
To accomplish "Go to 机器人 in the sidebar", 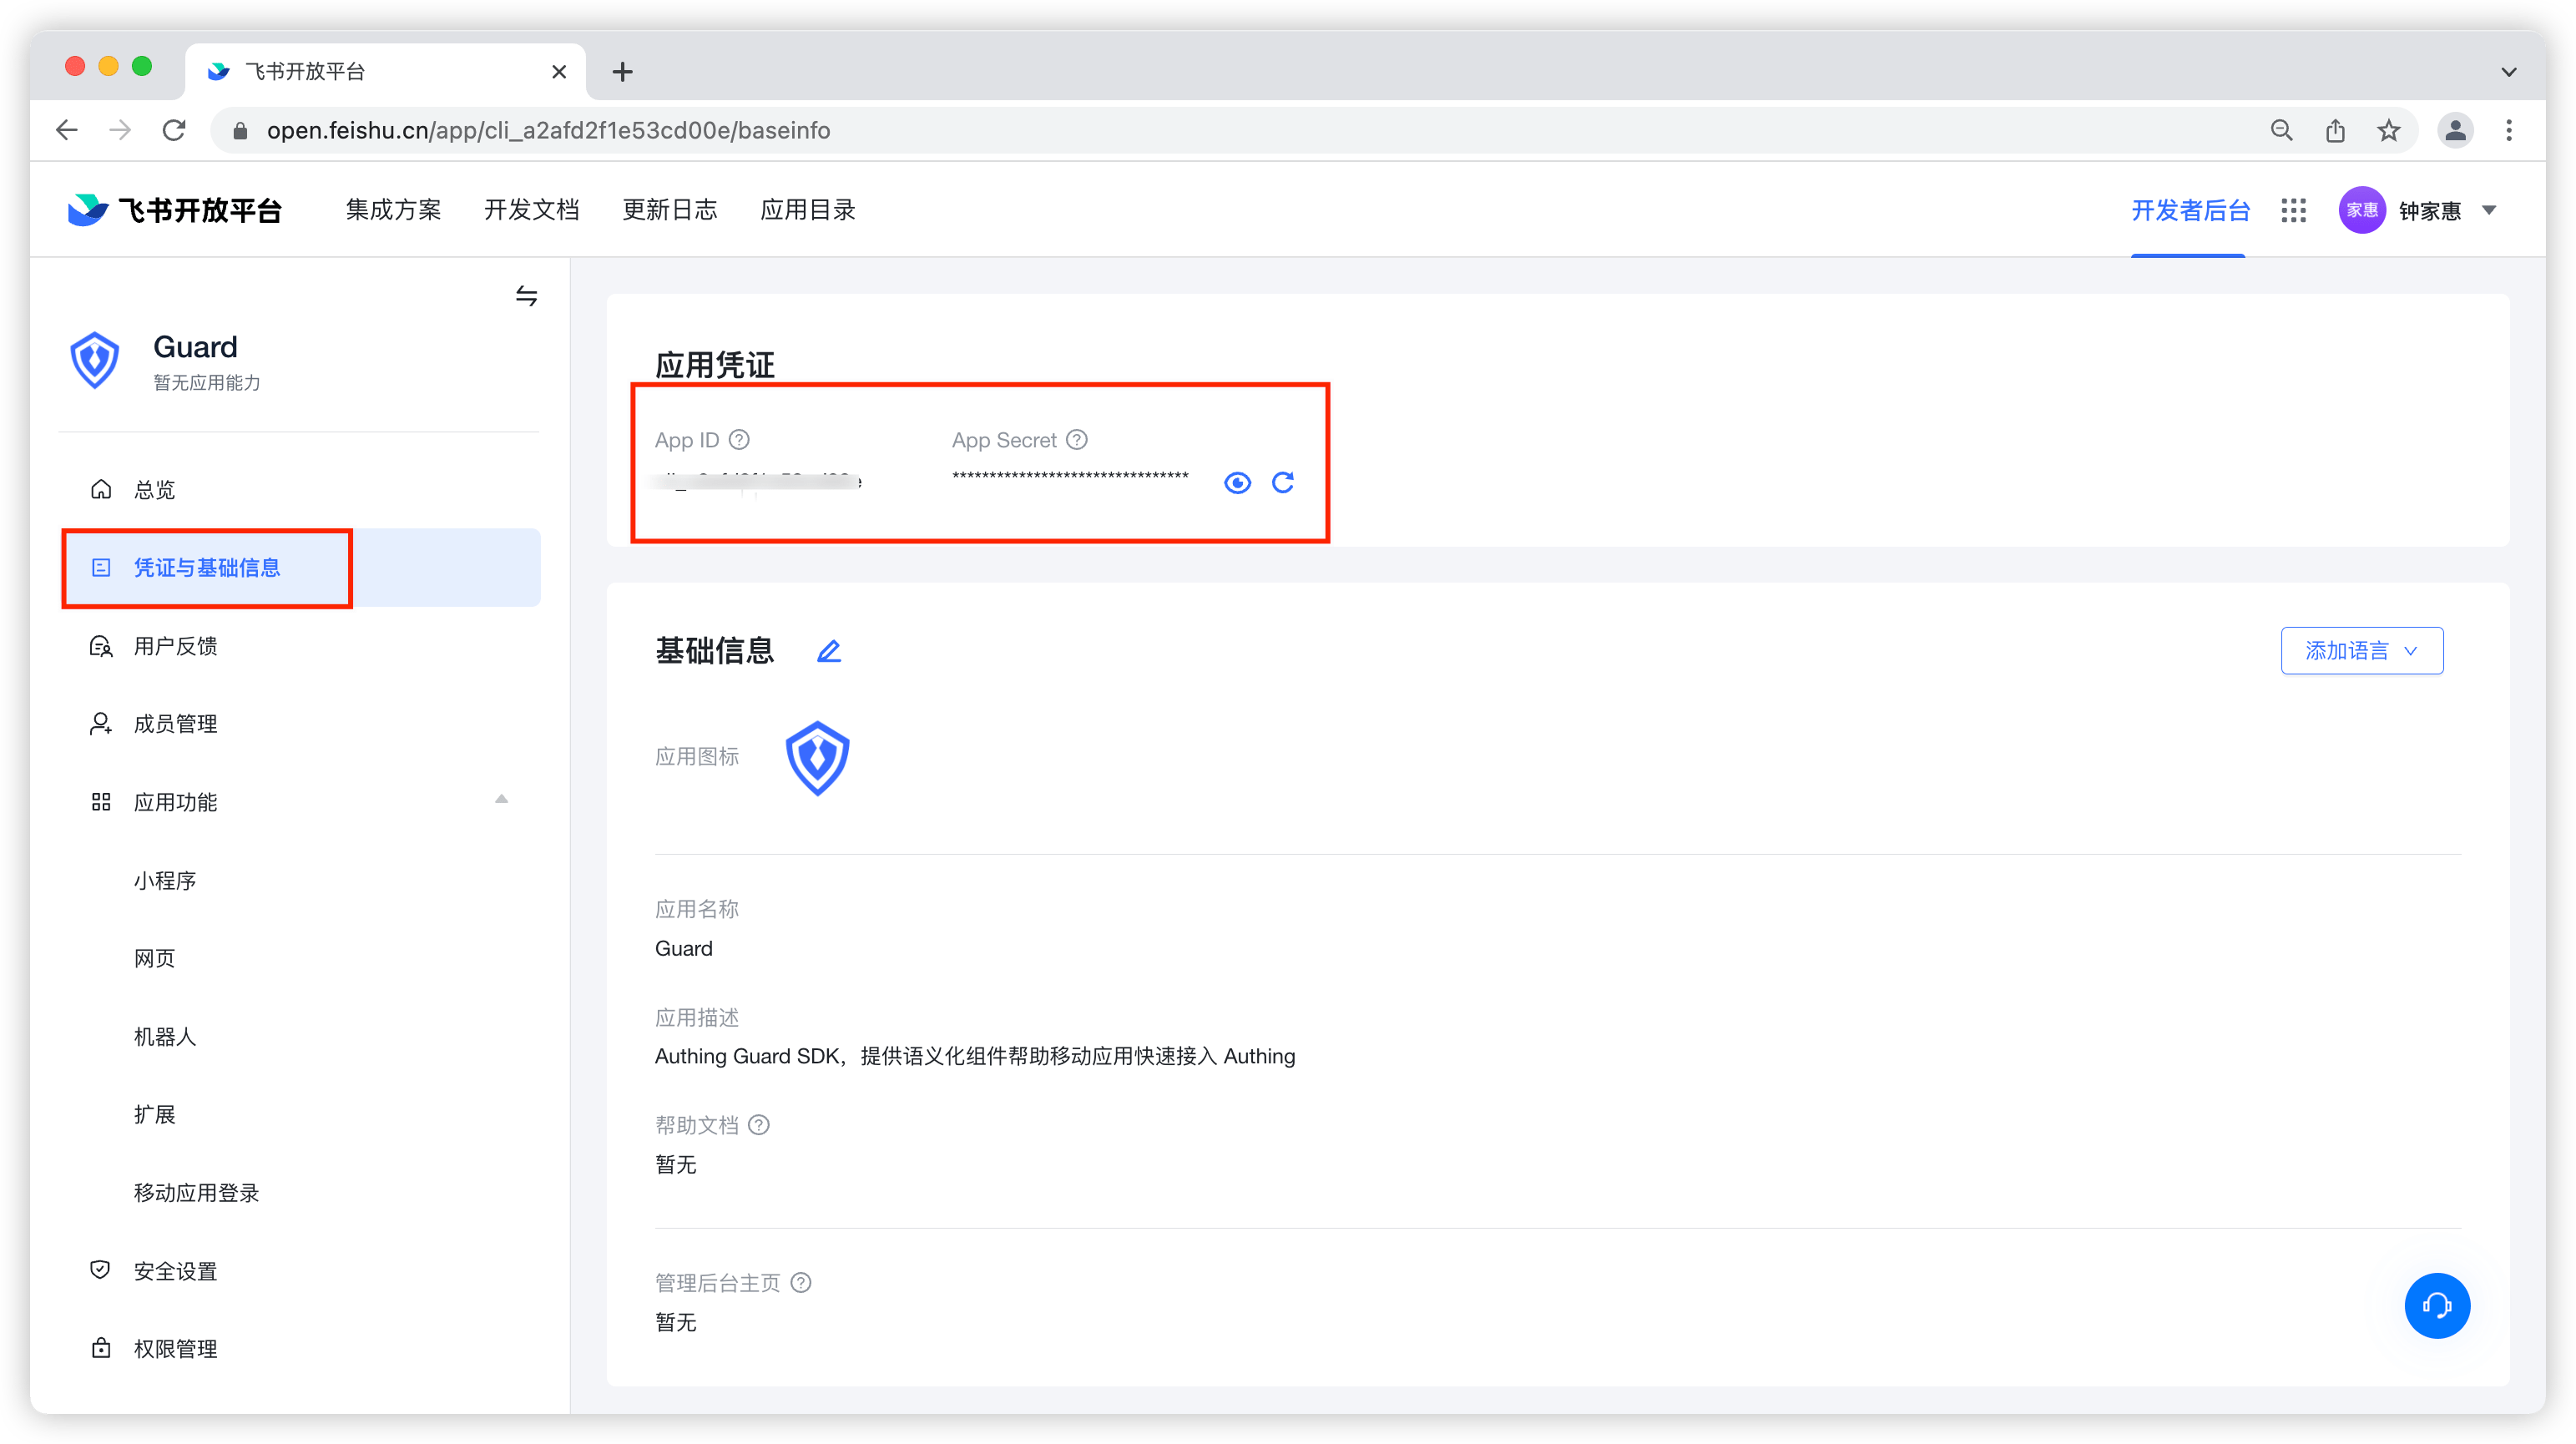I will (x=165, y=1036).
